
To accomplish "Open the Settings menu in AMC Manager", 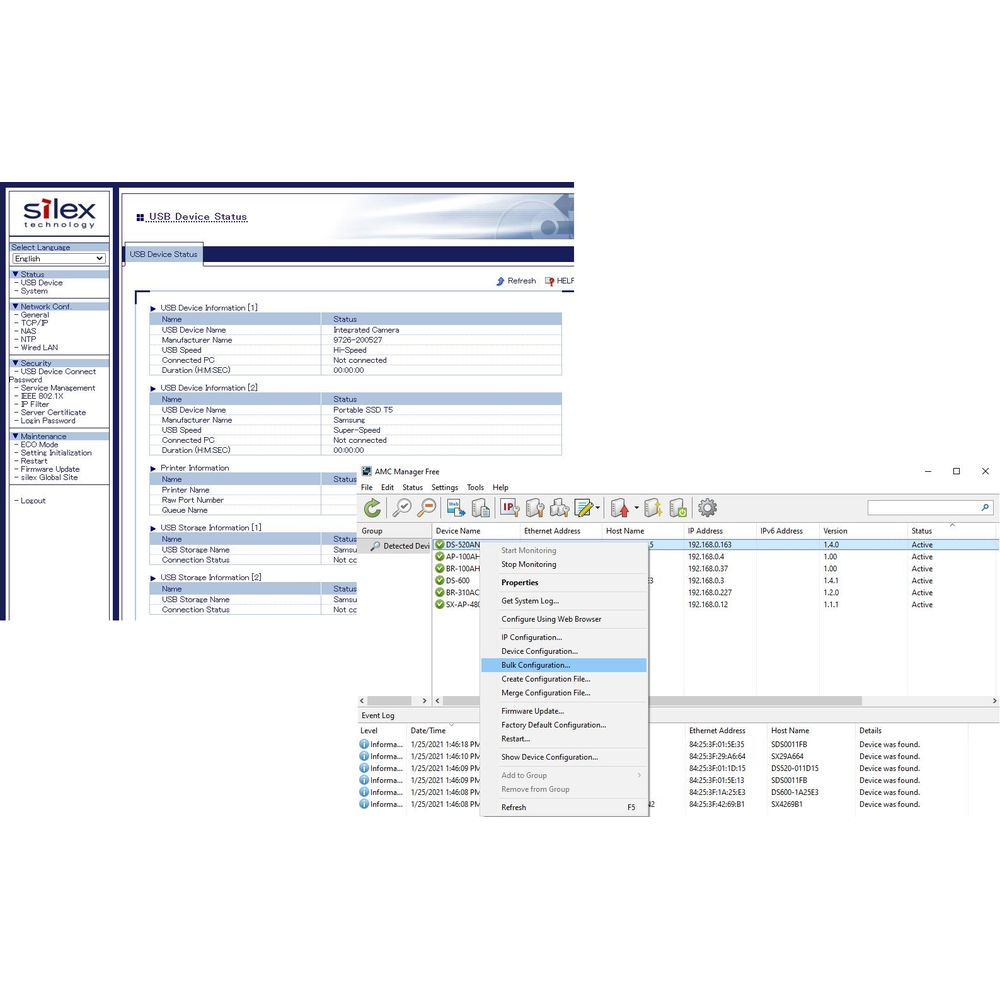I will [x=445, y=487].
